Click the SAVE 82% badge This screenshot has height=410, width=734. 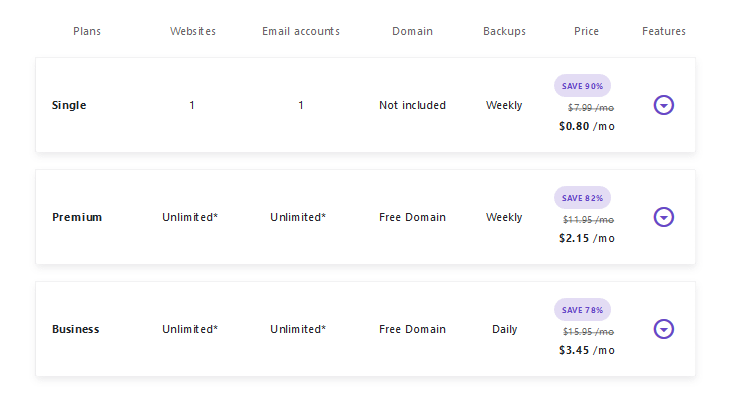coord(582,198)
